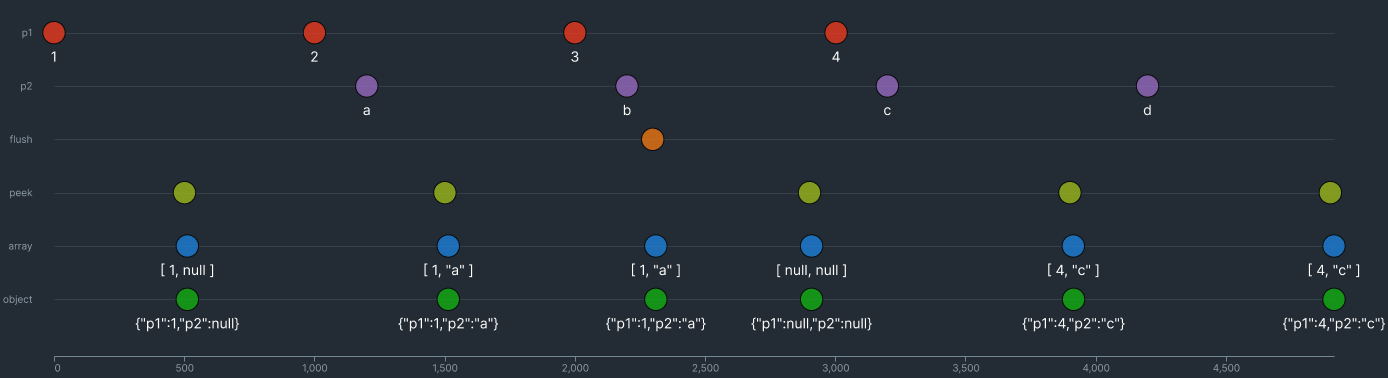Select the purple p2 marker labeled d
The width and height of the screenshot is (1388, 378).
tap(1147, 86)
